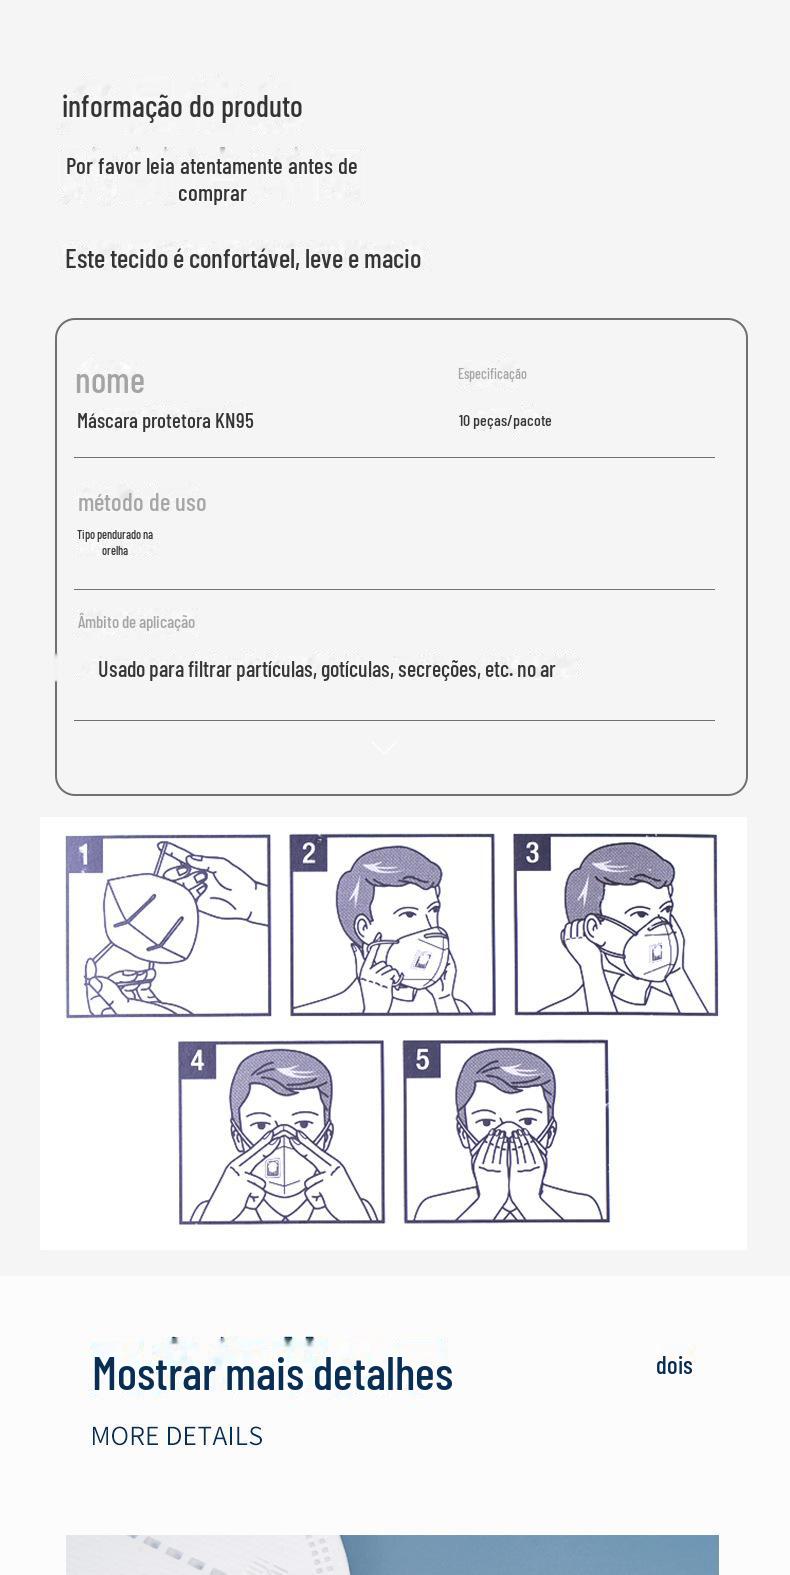Screen dimensions: 790x1575
Task: Click step 5 seal check illustration
Action: [506, 1131]
